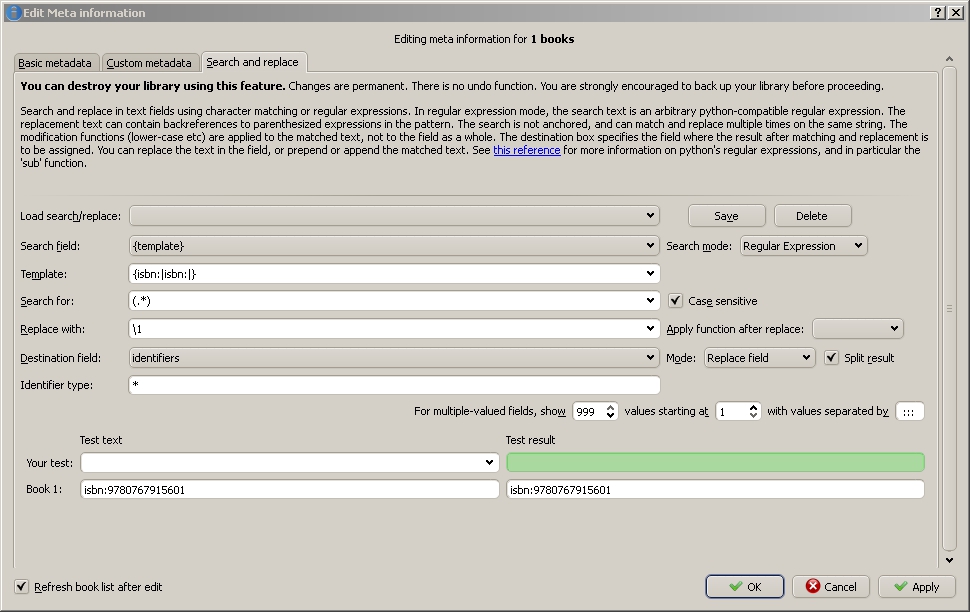Image resolution: width=970 pixels, height=612 pixels.
Task: Click the scroll up arrow of the panel
Action: [949, 59]
